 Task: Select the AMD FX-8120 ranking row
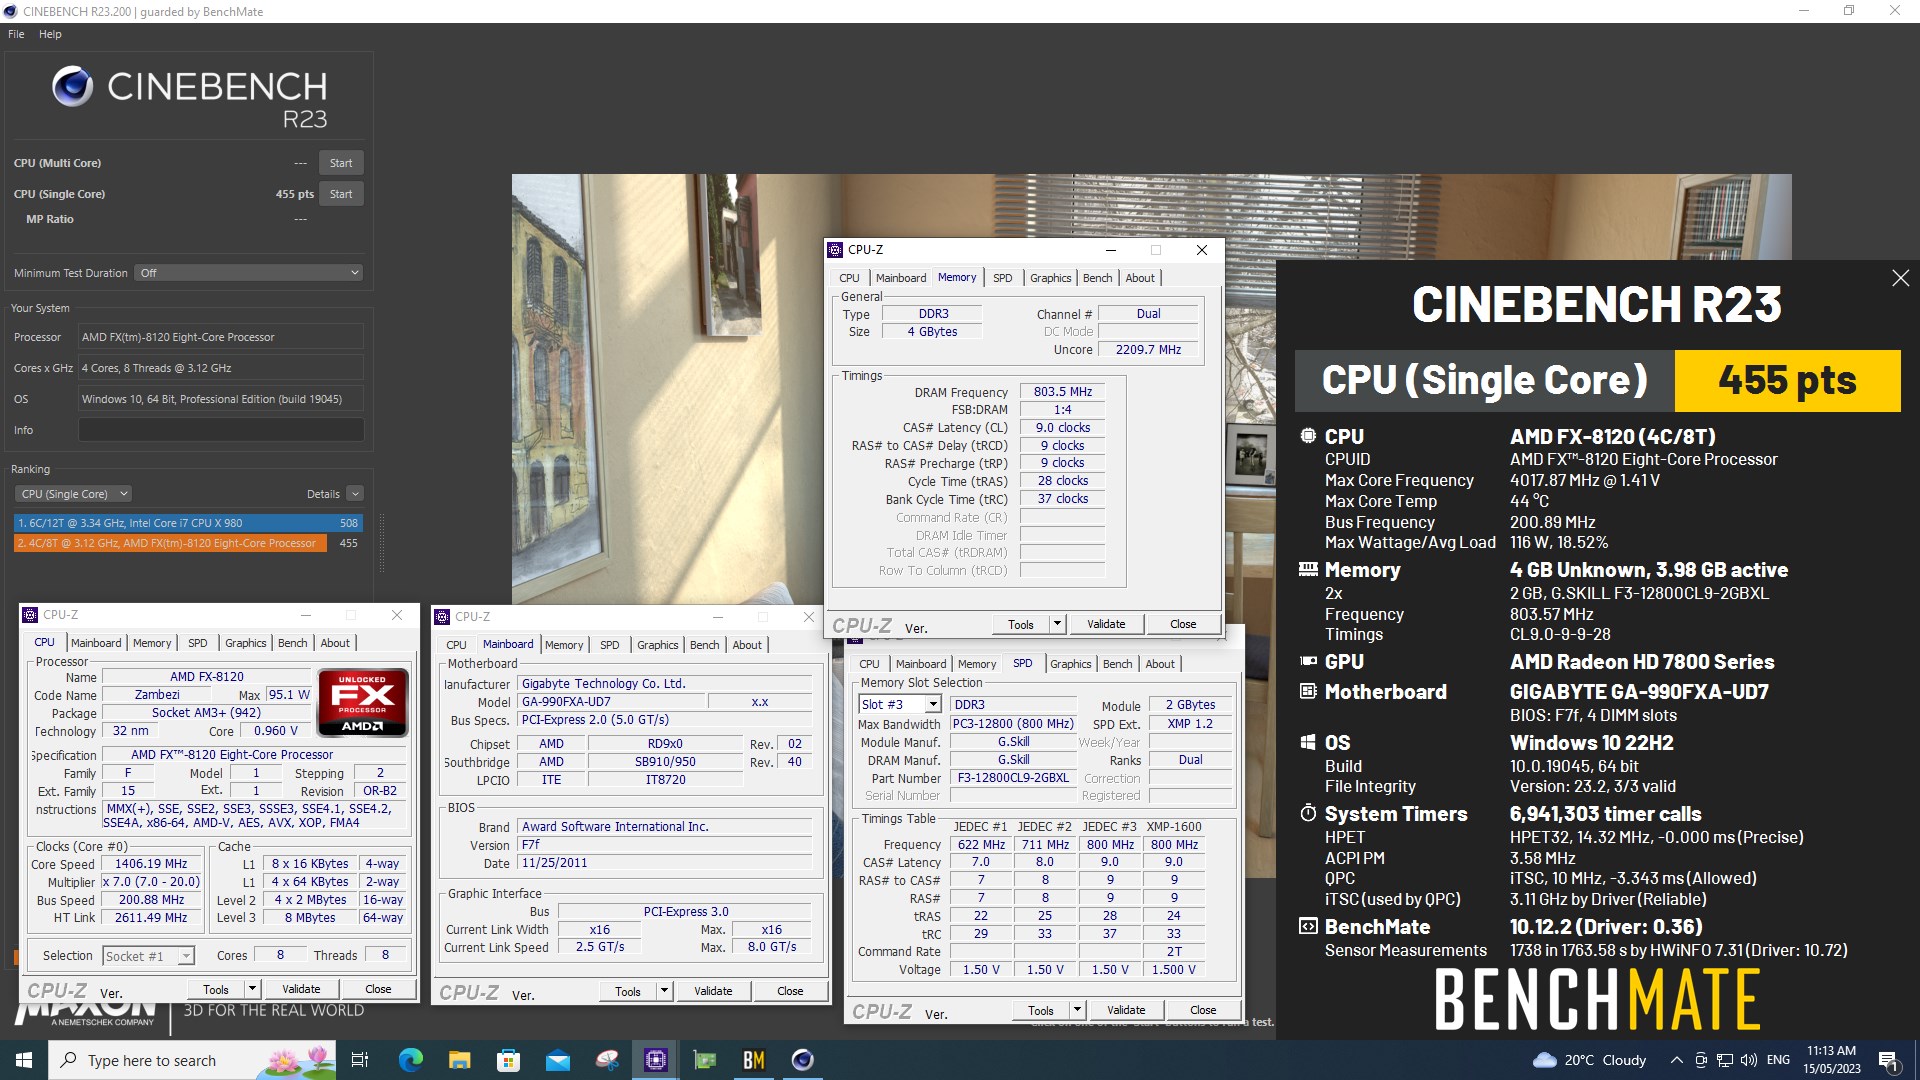[x=188, y=543]
